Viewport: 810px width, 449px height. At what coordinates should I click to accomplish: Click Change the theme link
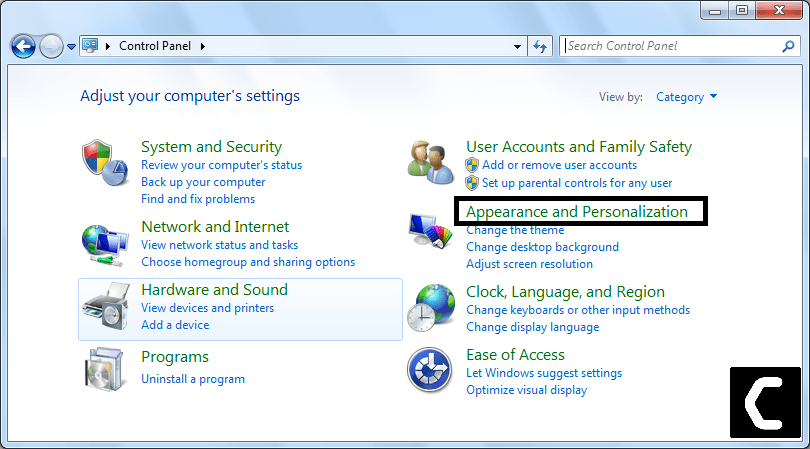point(515,230)
